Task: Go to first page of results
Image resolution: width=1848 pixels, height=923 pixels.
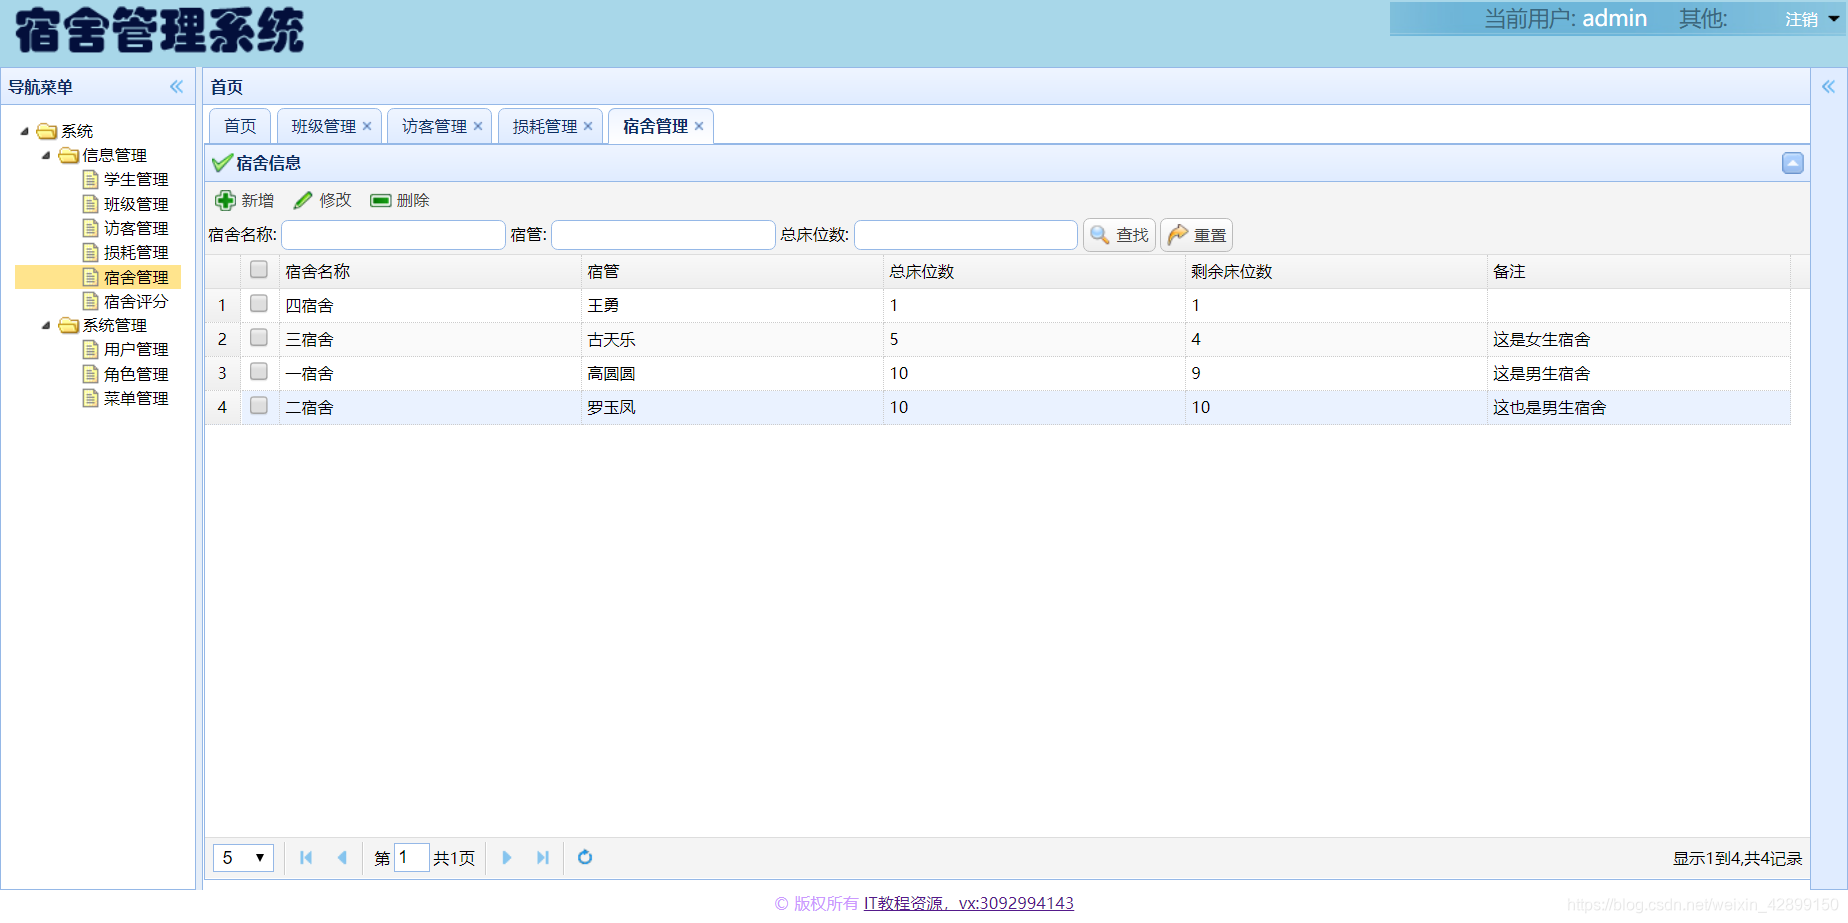Action: tap(306, 858)
